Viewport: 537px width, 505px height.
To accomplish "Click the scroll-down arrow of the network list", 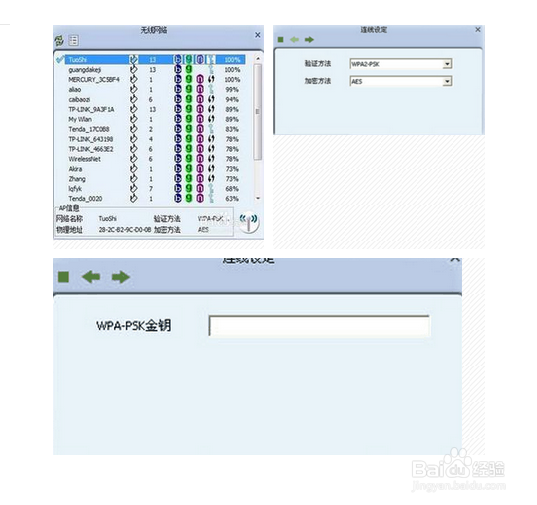I will (258, 198).
